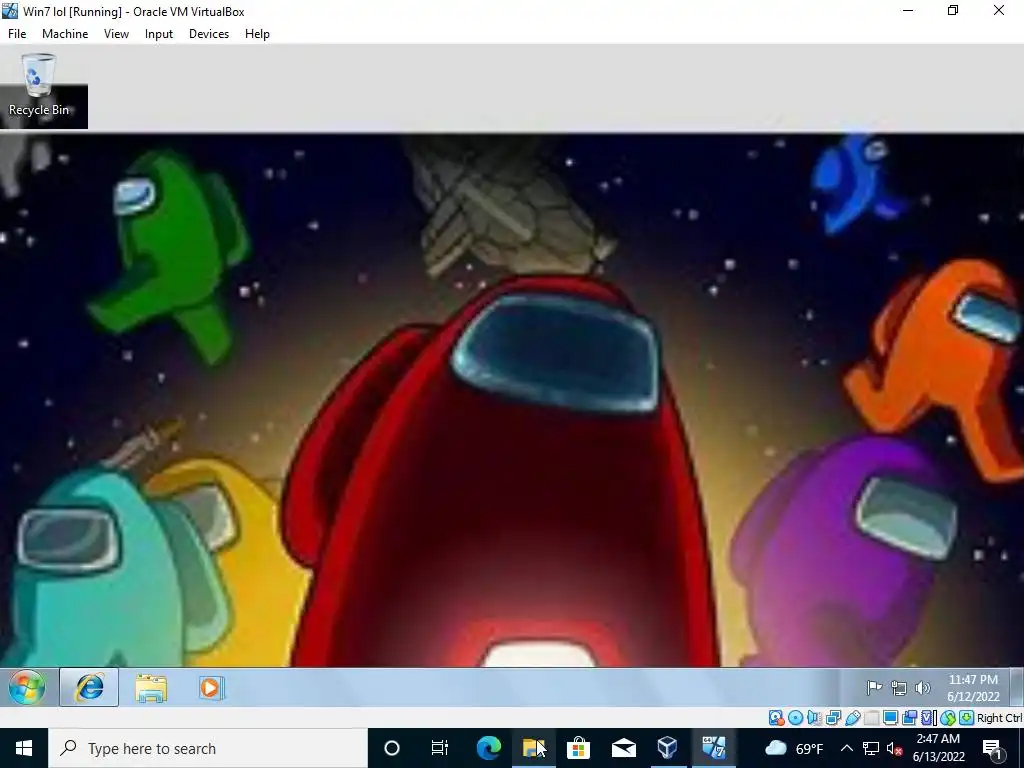
Task: Open the VirtualBox File menu
Action: tap(17, 34)
